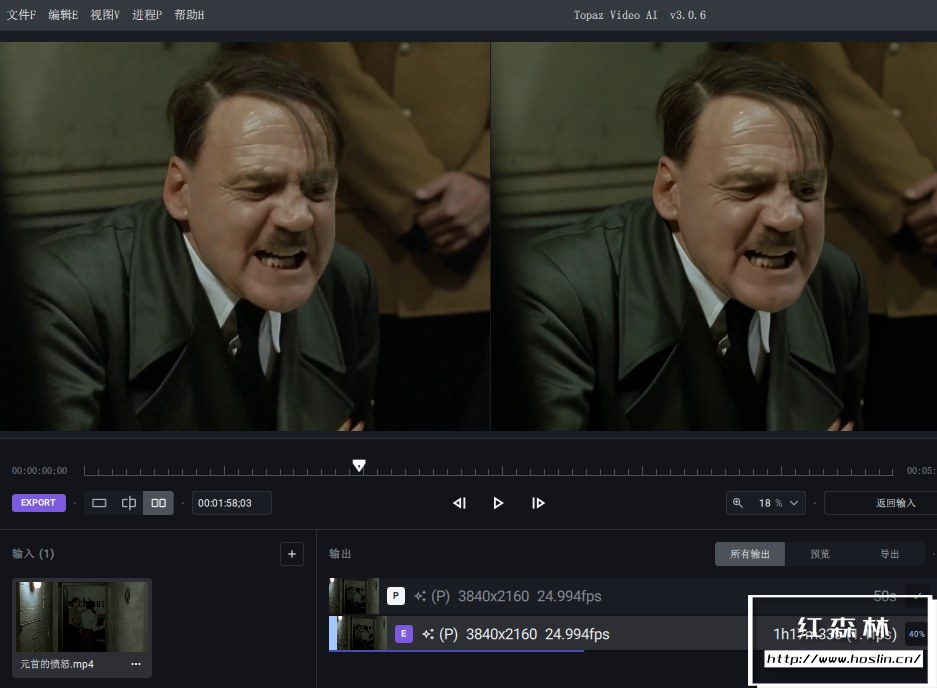Open the 文件F menu
937x688 pixels.
[x=22, y=15]
